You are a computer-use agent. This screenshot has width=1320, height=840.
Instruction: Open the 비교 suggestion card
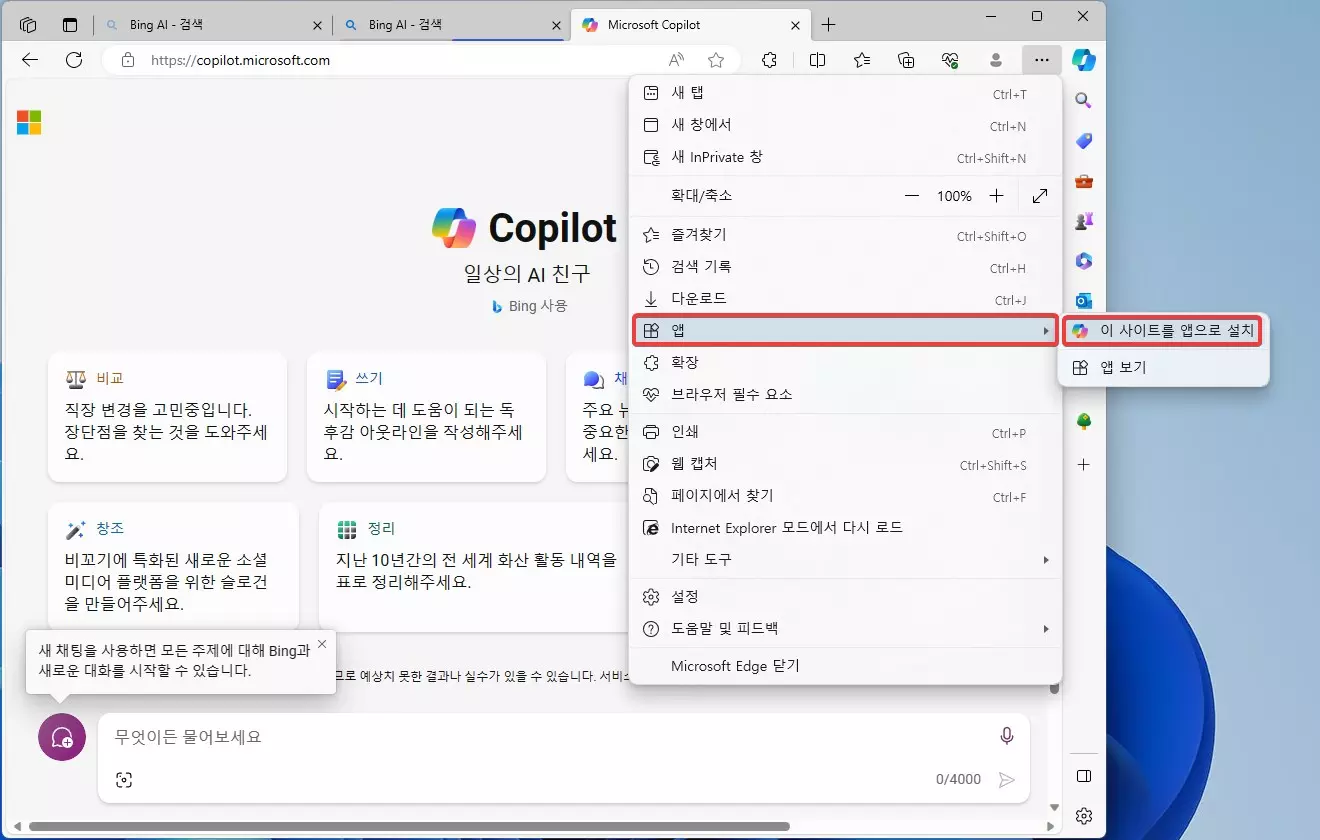click(167, 417)
